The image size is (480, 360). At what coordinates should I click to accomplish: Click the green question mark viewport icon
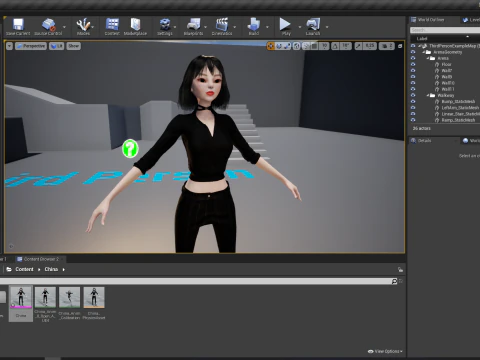tap(130, 149)
